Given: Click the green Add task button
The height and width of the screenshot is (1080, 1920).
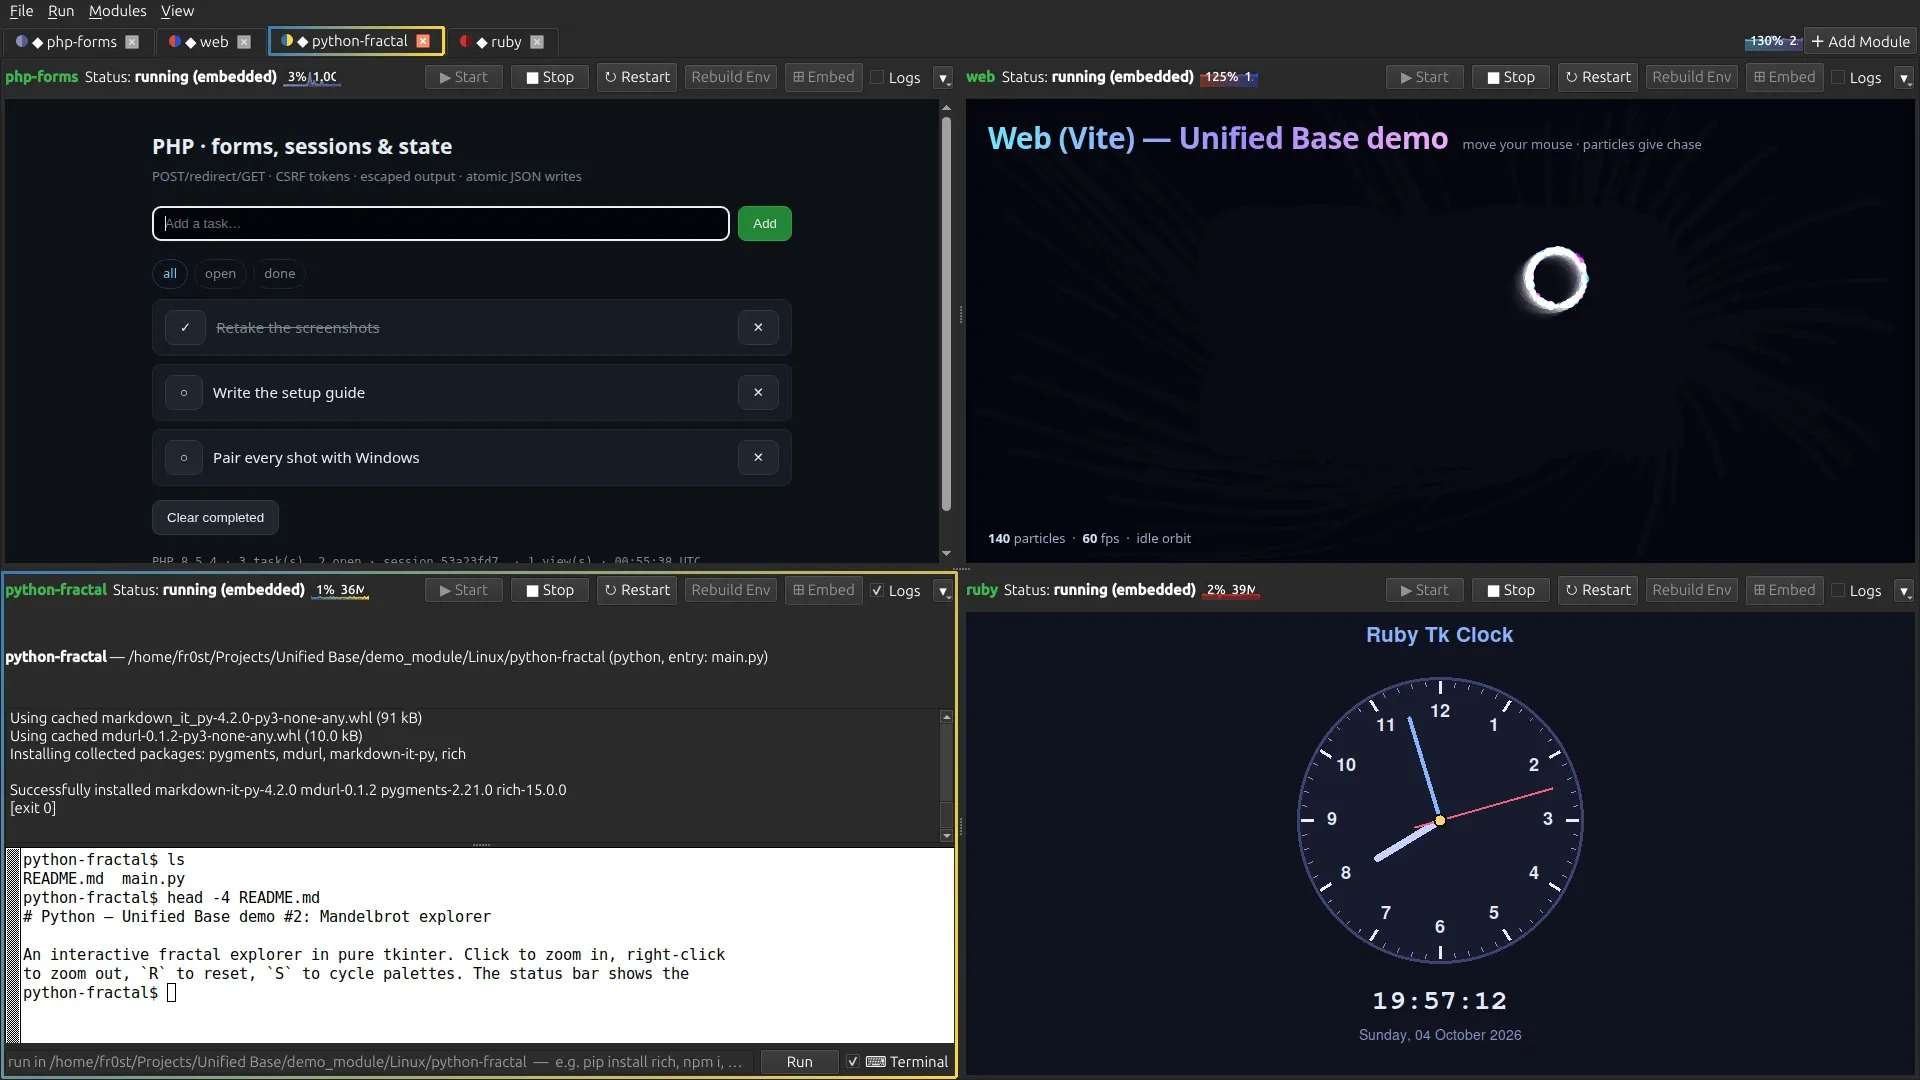Looking at the screenshot, I should pos(765,224).
